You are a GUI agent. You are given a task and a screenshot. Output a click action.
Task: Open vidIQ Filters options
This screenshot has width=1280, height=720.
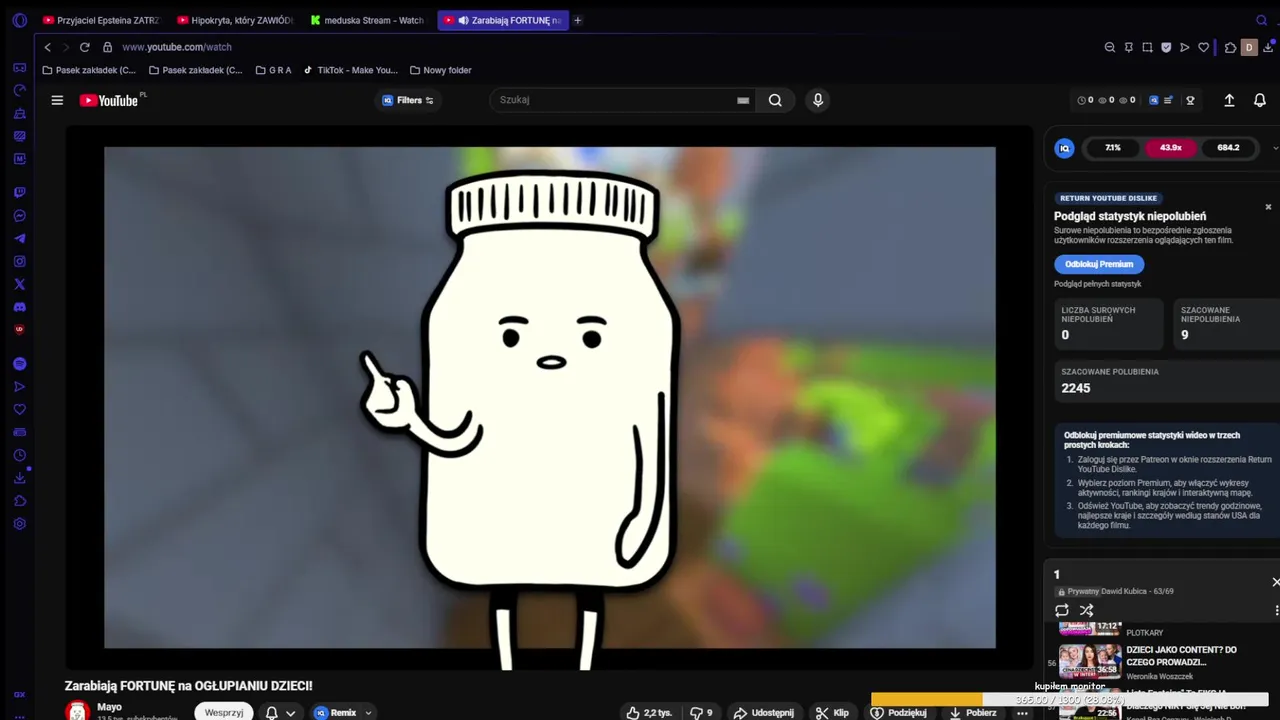[x=408, y=100]
